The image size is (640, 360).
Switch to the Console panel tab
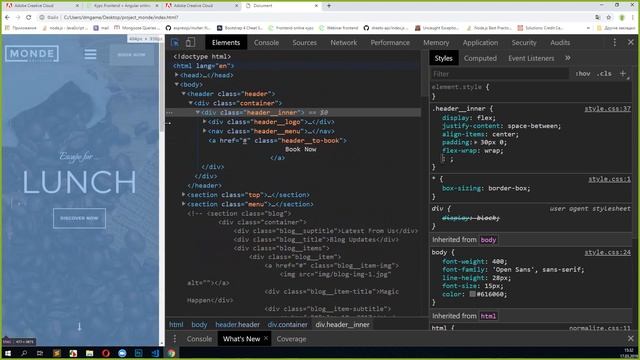(x=266, y=42)
